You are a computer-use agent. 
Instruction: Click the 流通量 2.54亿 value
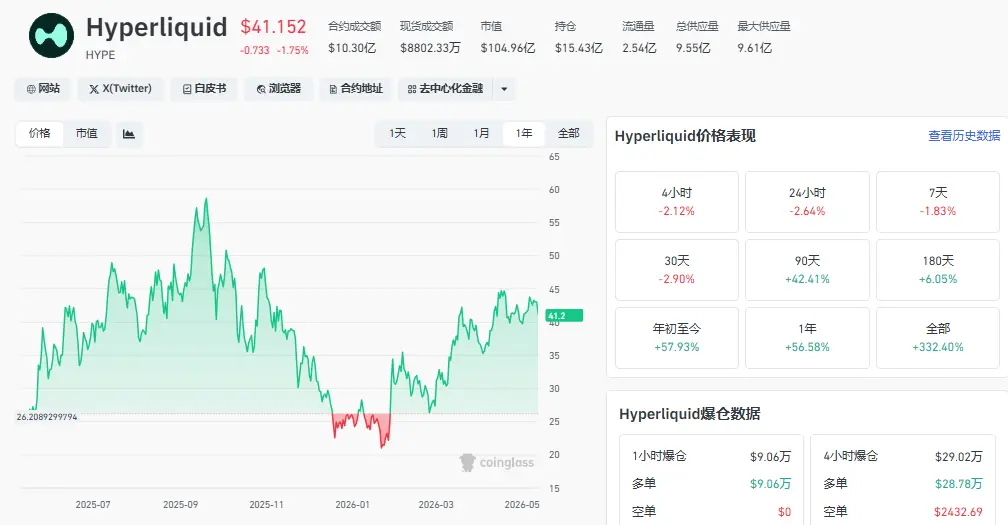tap(639, 48)
